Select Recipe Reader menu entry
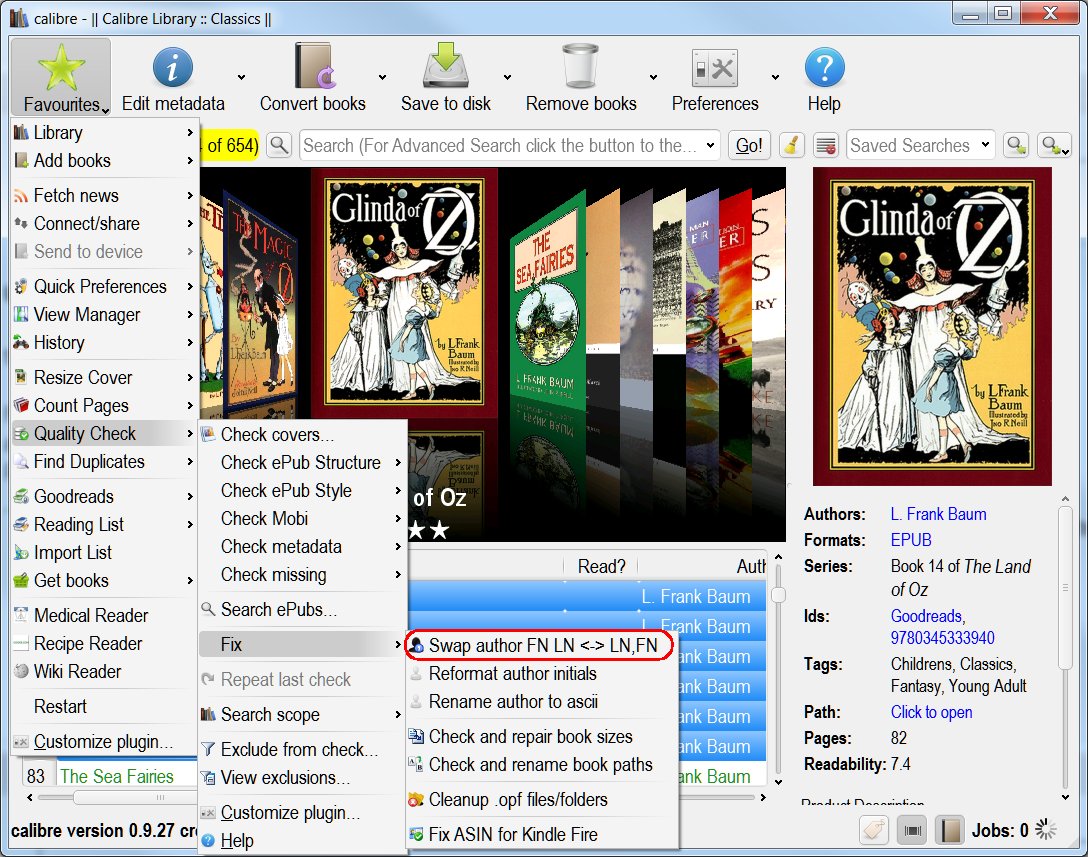 (x=104, y=643)
